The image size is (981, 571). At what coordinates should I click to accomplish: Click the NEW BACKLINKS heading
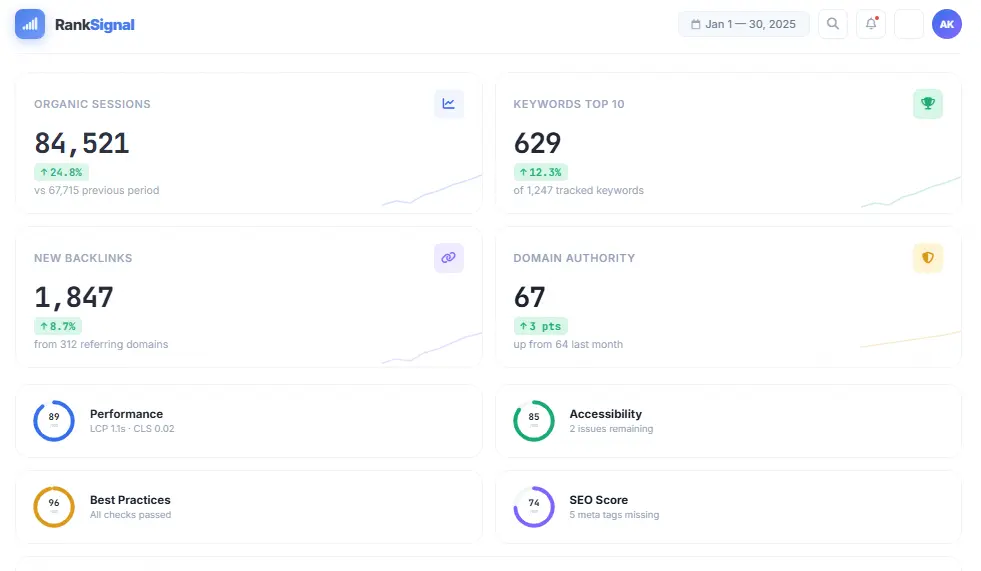(x=83, y=258)
